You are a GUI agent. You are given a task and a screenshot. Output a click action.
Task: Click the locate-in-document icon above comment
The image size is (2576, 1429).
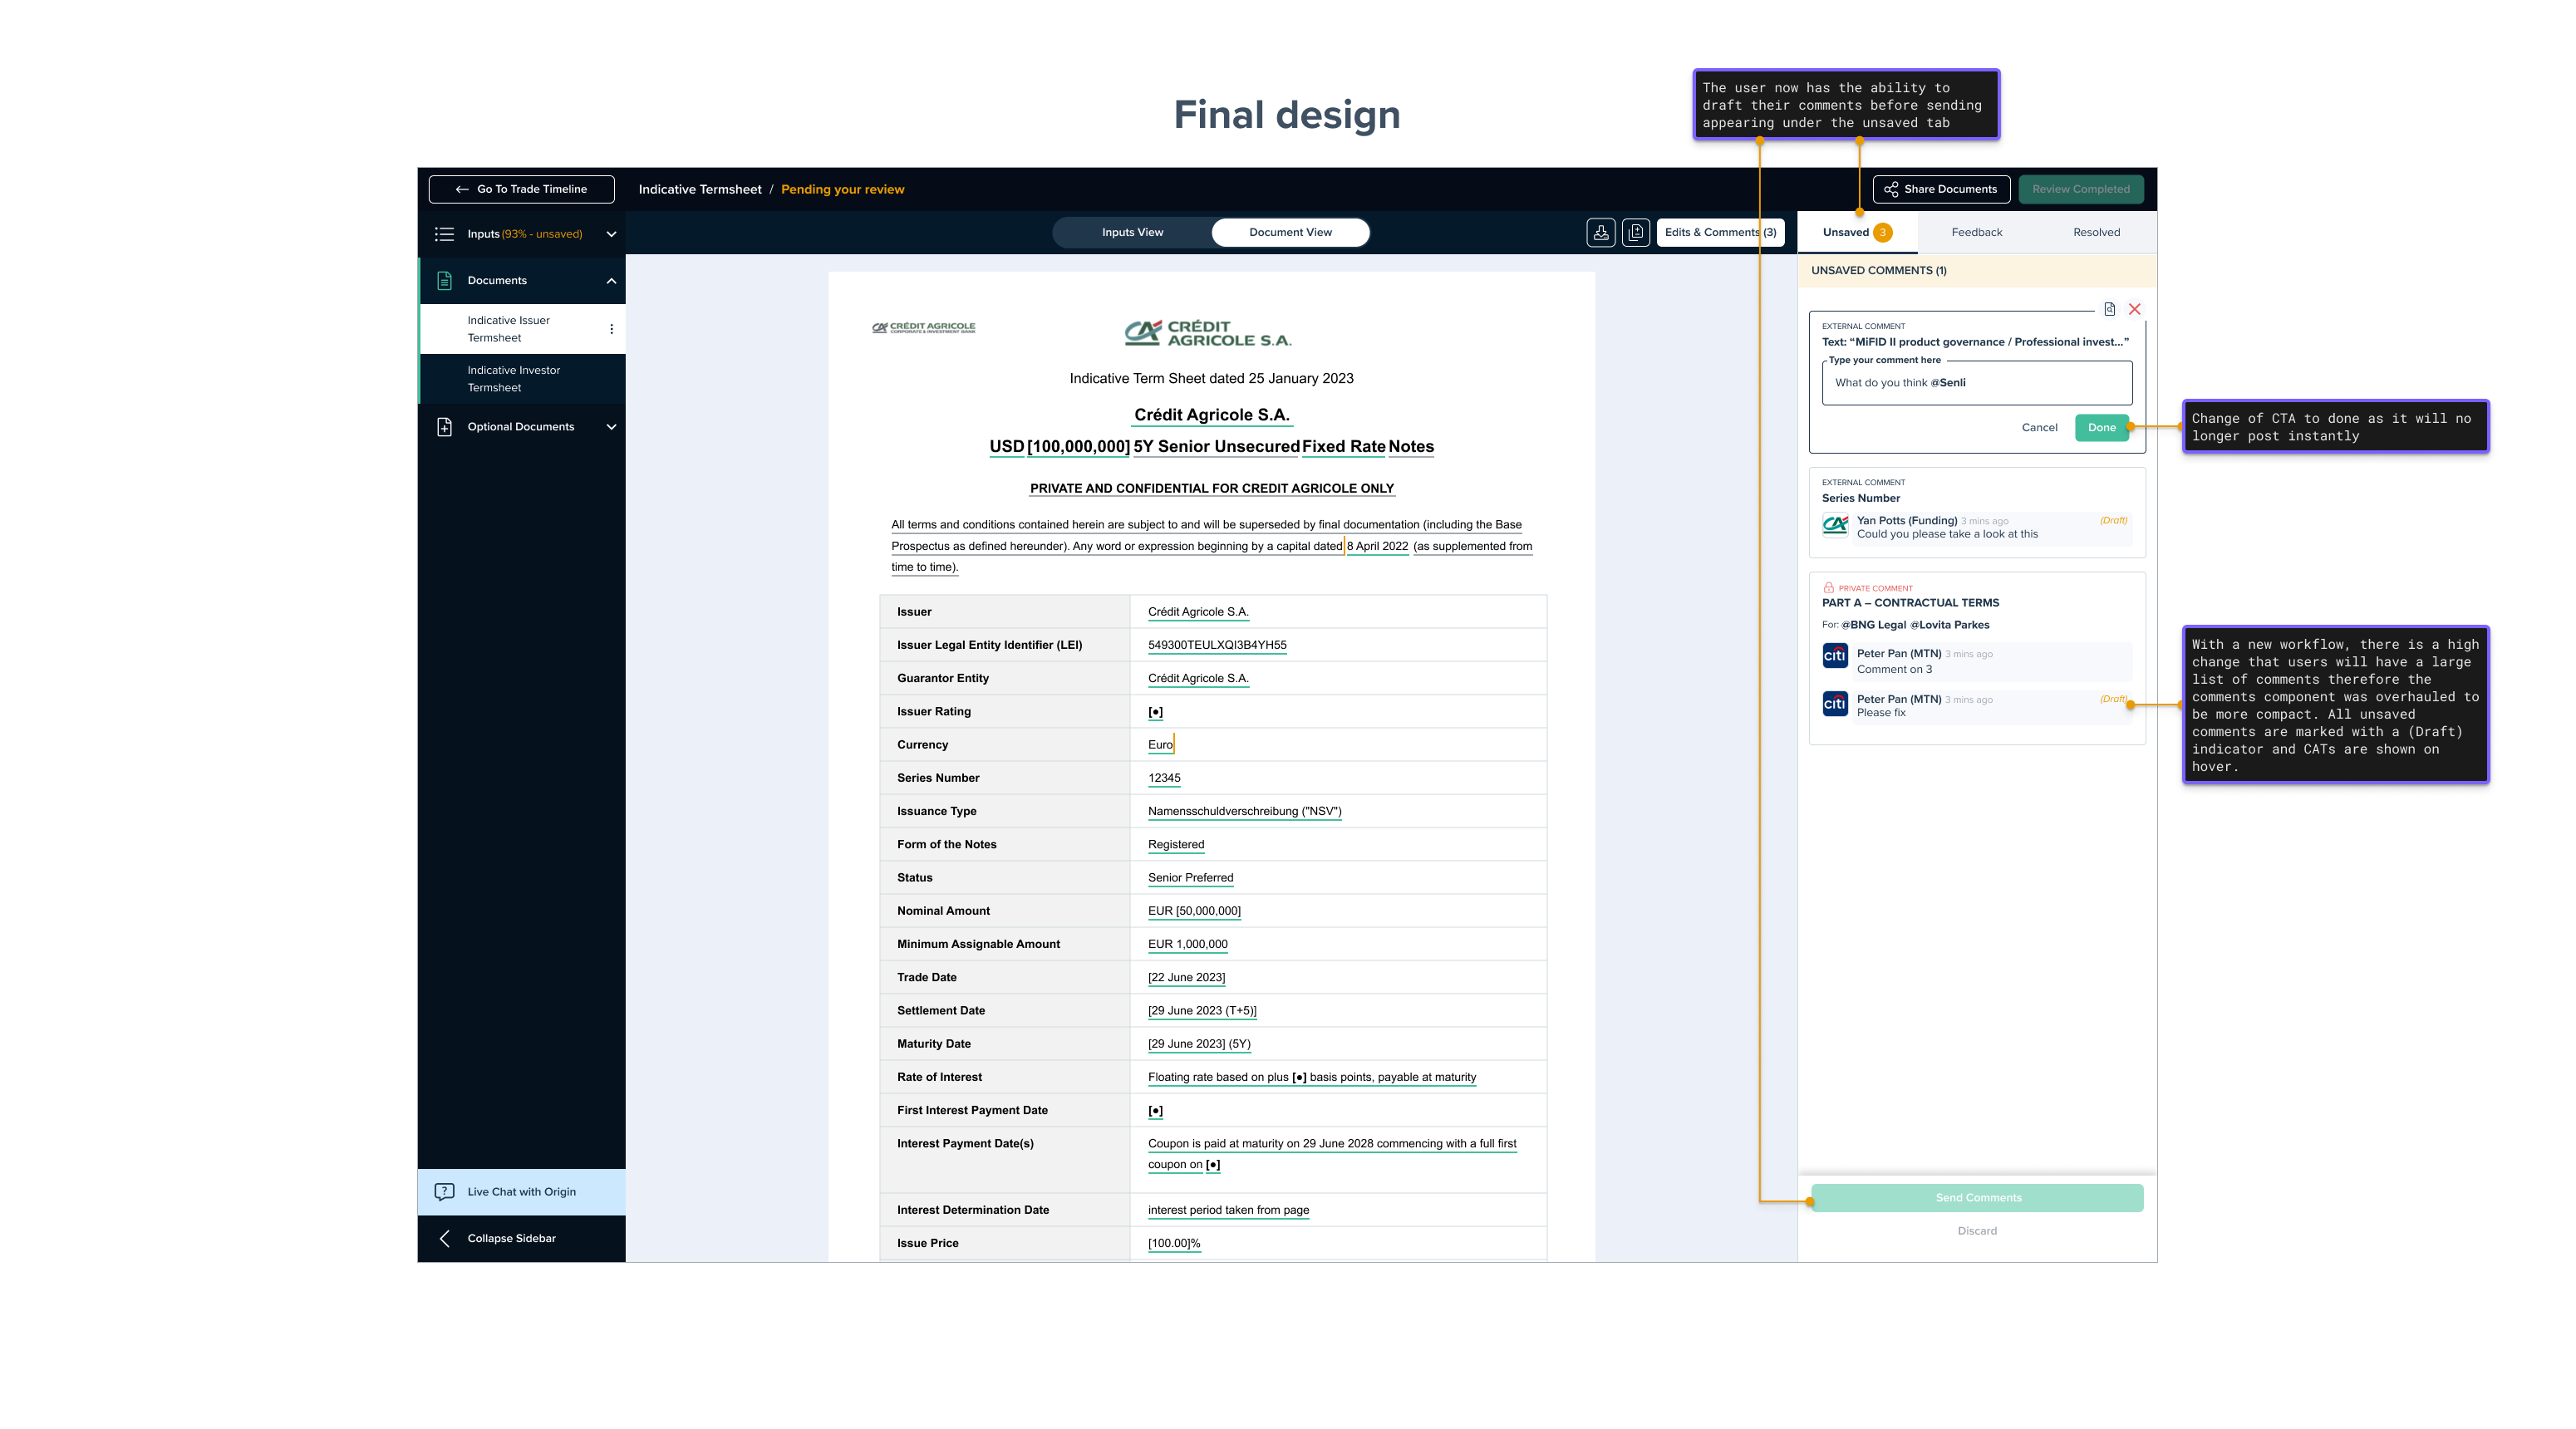tap(2109, 309)
